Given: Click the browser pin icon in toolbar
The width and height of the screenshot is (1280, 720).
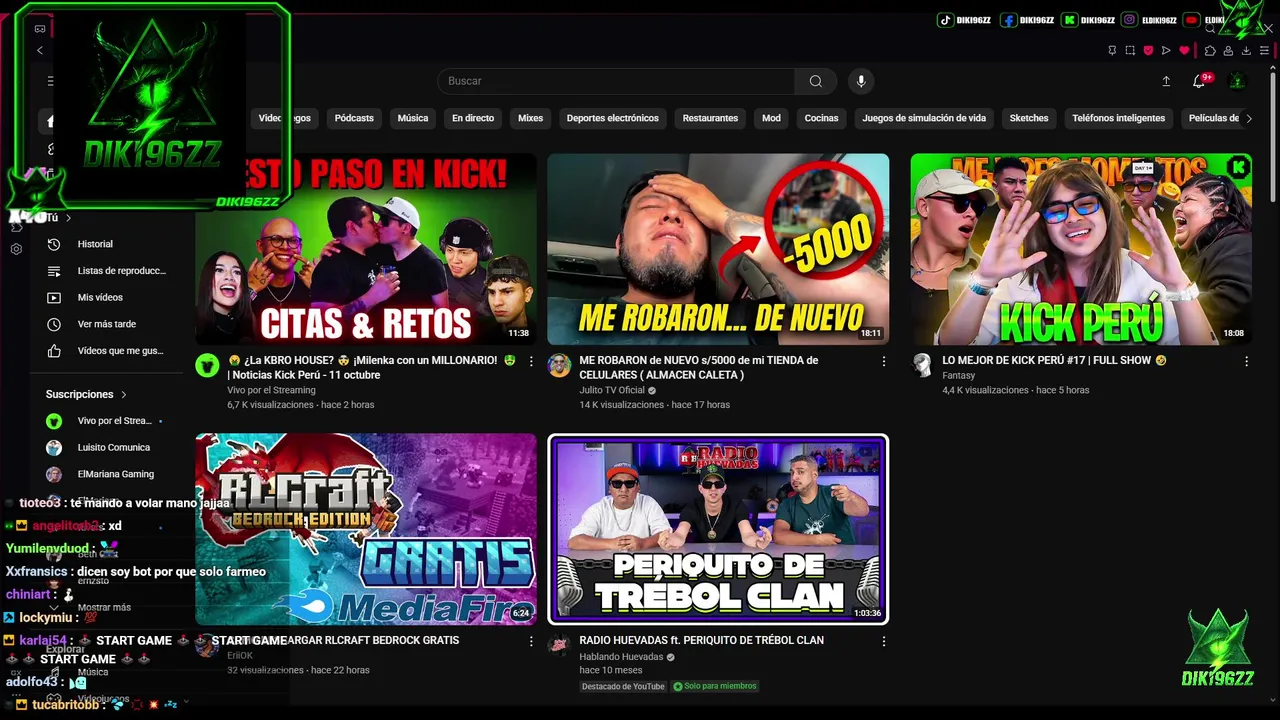Looking at the screenshot, I should click(x=1112, y=50).
